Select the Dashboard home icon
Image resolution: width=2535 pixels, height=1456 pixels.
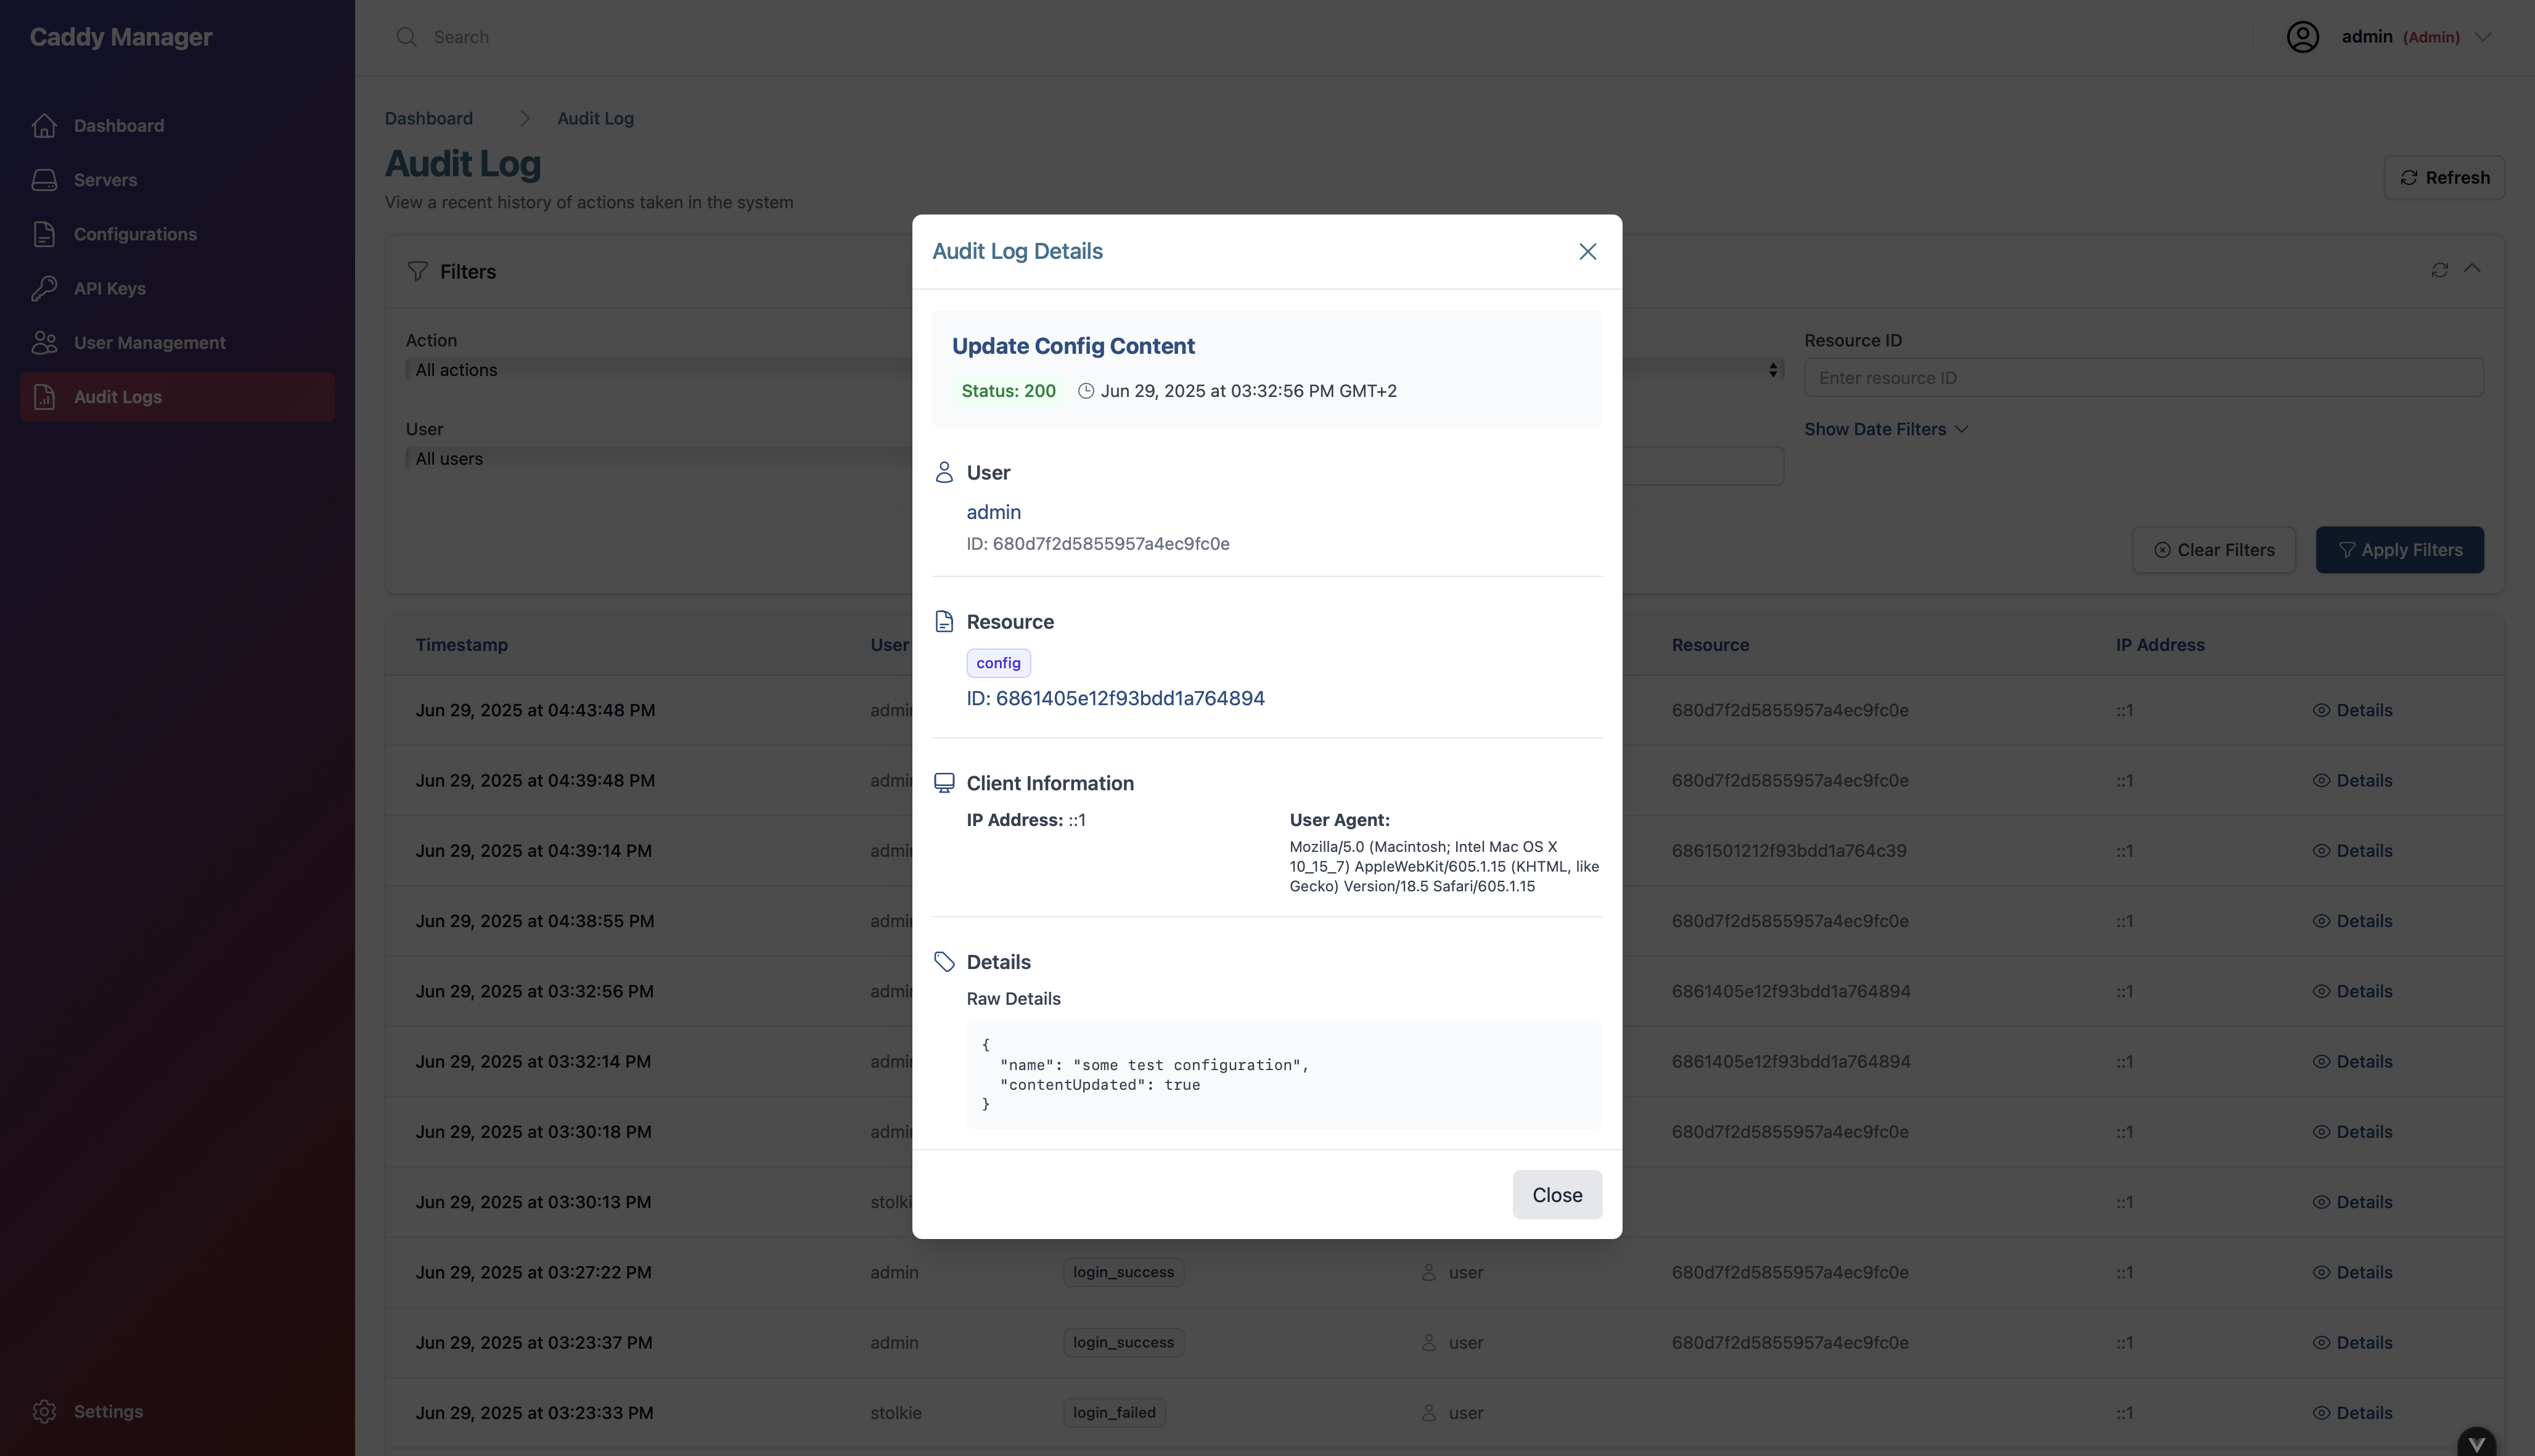(45, 125)
